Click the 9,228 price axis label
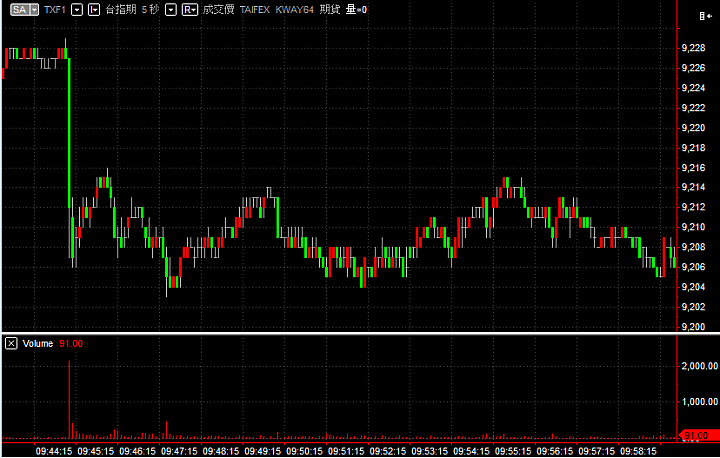This screenshot has height=458, width=720. click(x=693, y=48)
